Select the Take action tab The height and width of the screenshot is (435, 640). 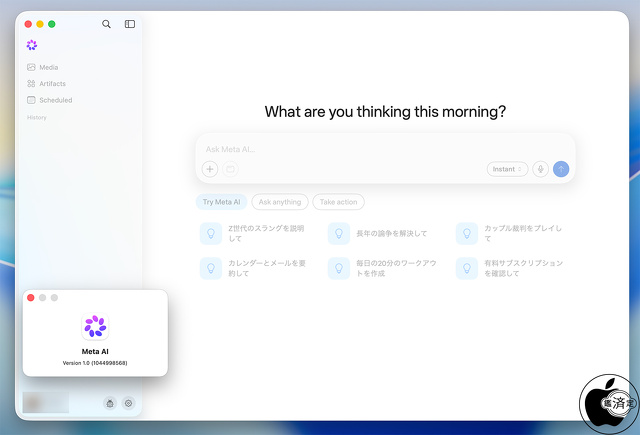(338, 202)
